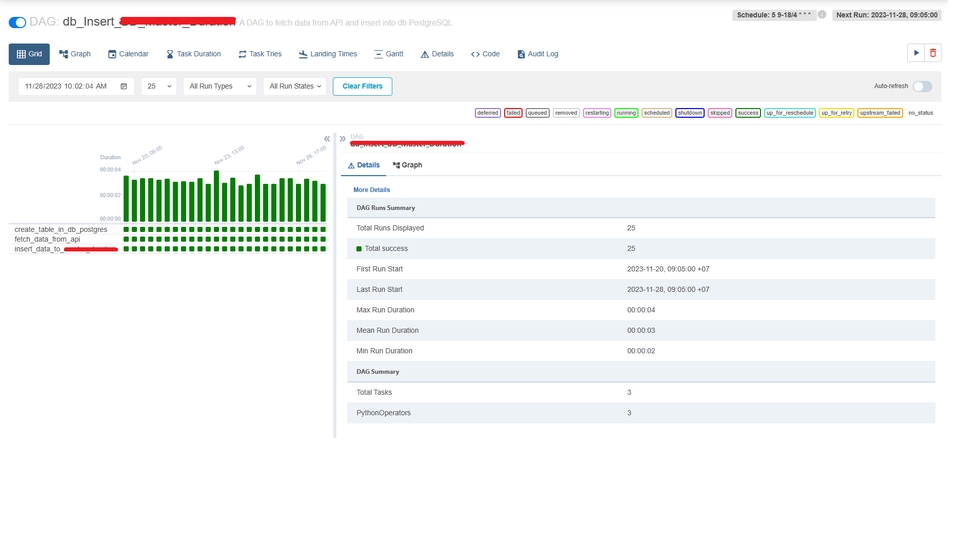The height and width of the screenshot is (553, 960).
Task: Filter by the no_status label
Action: pyautogui.click(x=920, y=113)
